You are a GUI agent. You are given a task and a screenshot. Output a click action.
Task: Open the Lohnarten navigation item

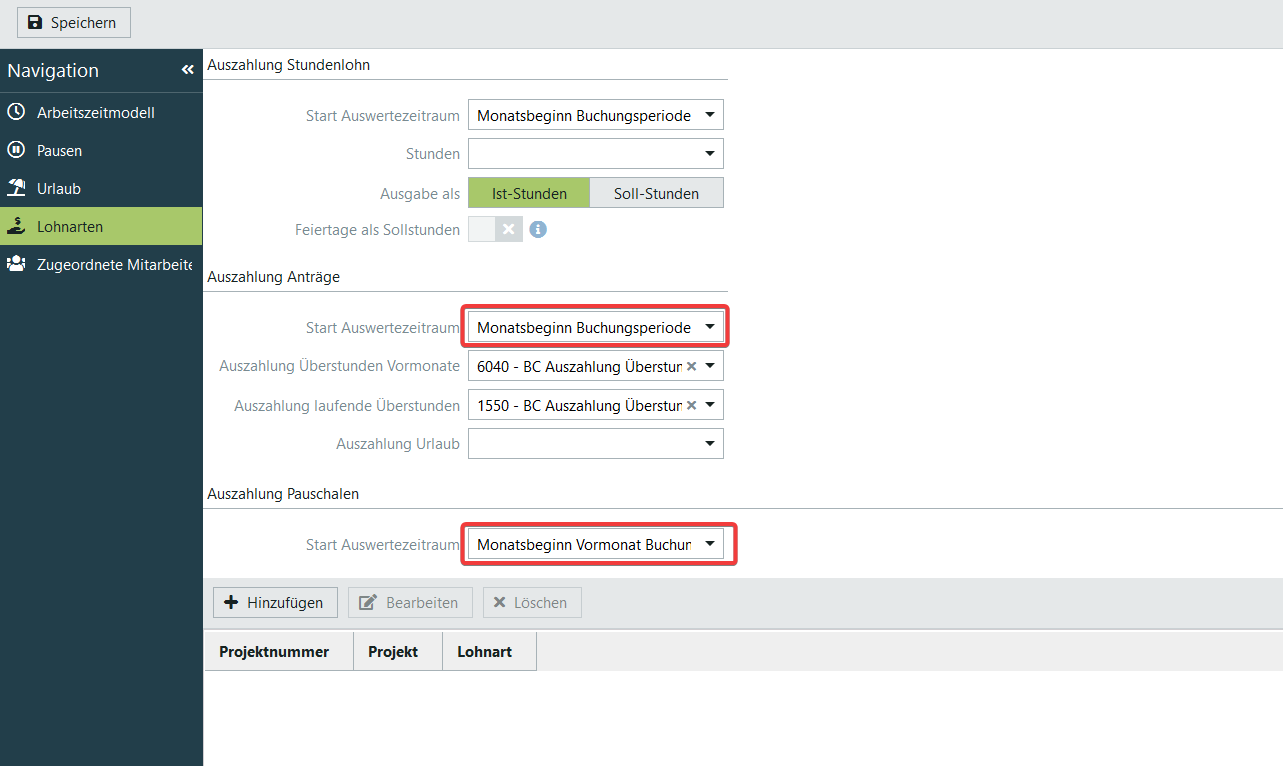pos(70,226)
